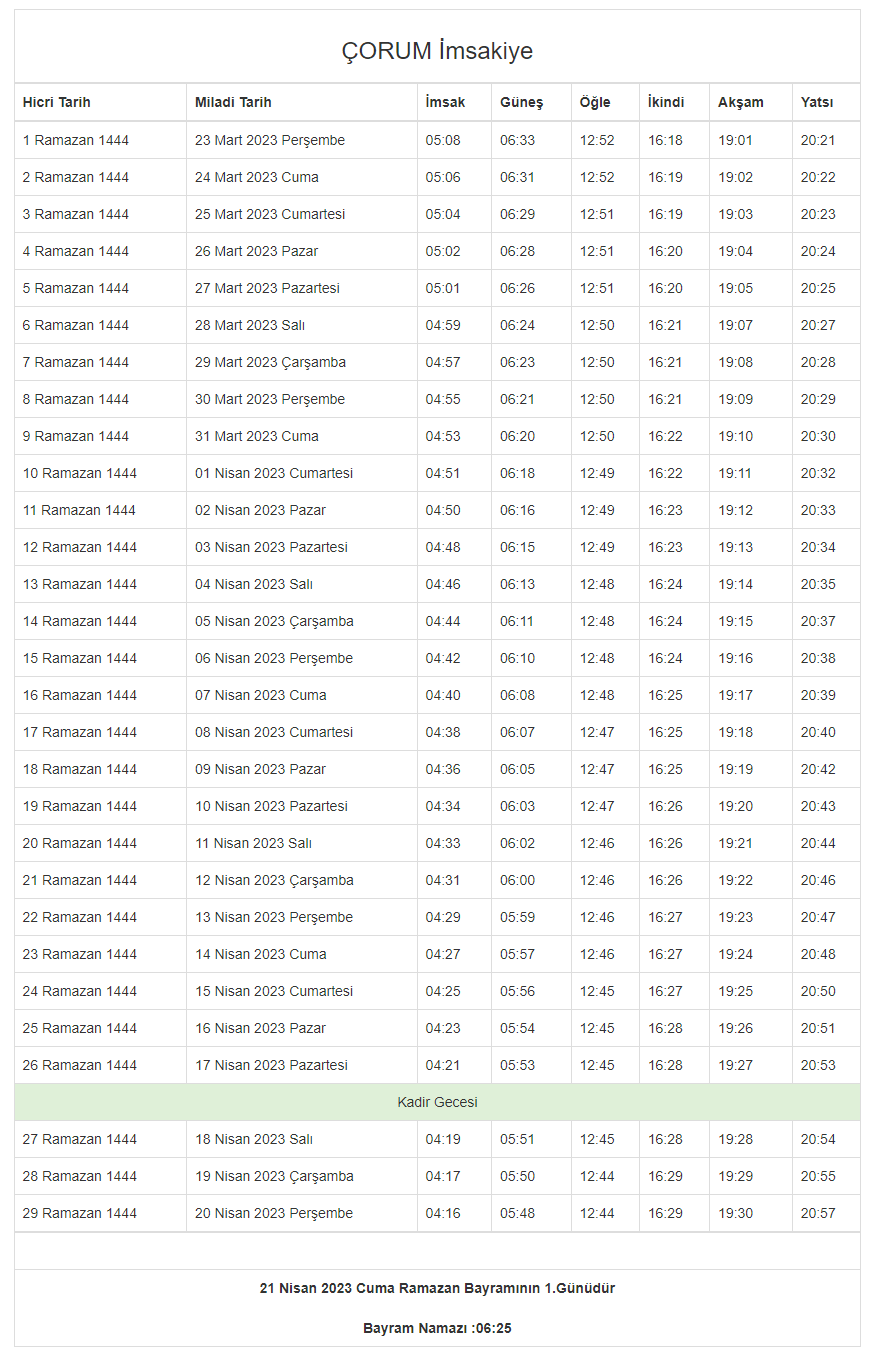
Task: Click Yatsı time 20:57 in last row
Action: coord(818,1213)
